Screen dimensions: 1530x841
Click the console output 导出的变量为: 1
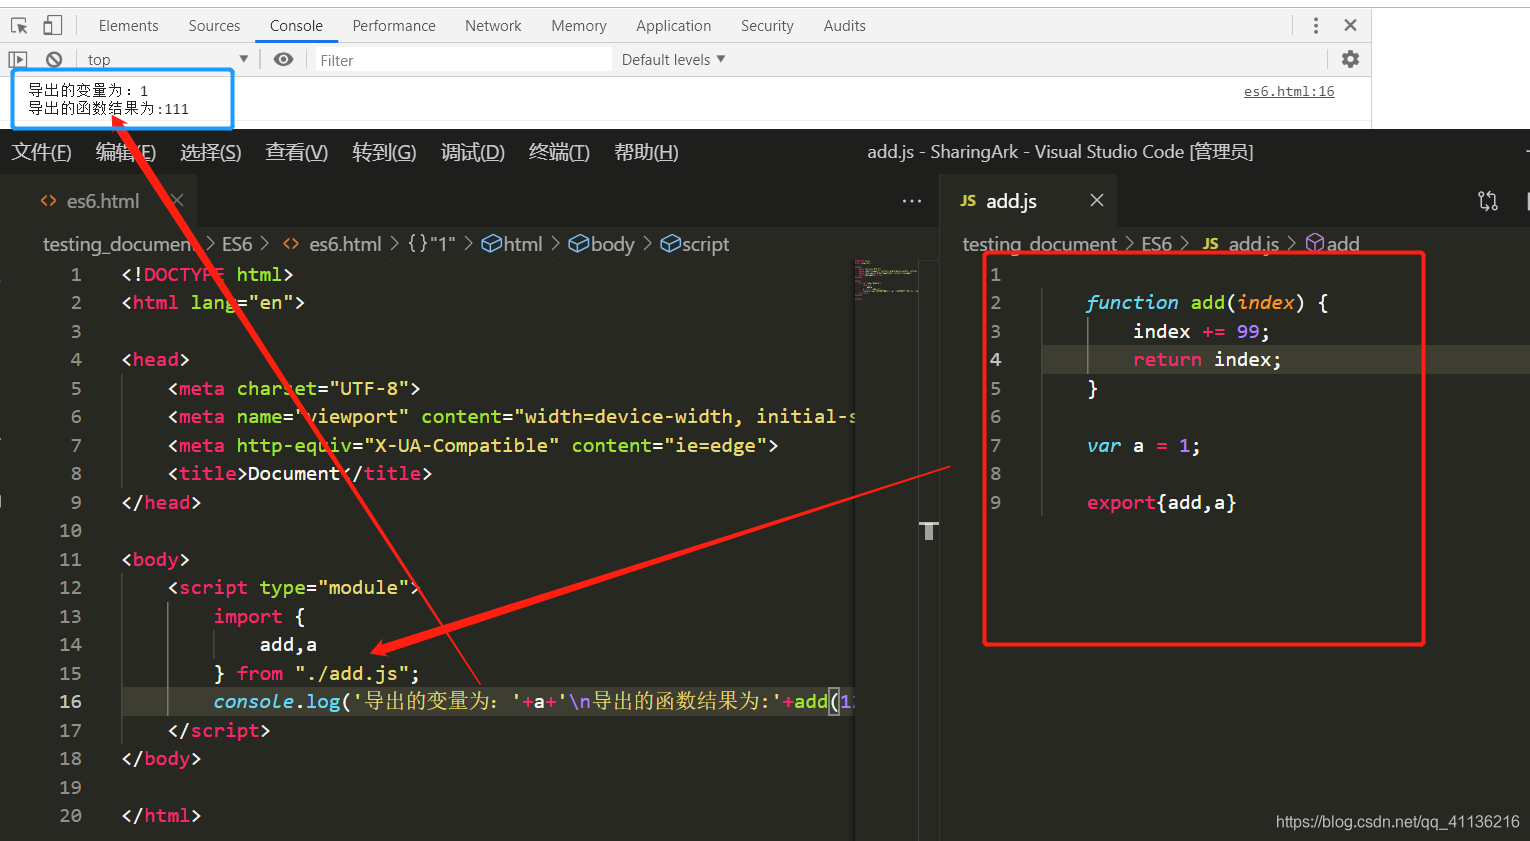[x=88, y=91]
